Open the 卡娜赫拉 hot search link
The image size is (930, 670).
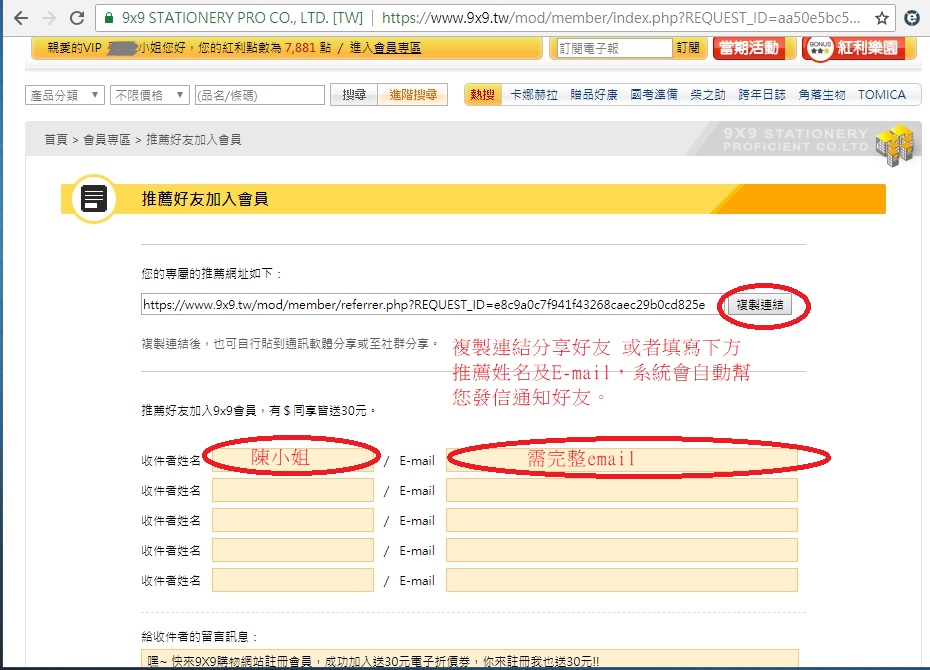coord(534,95)
